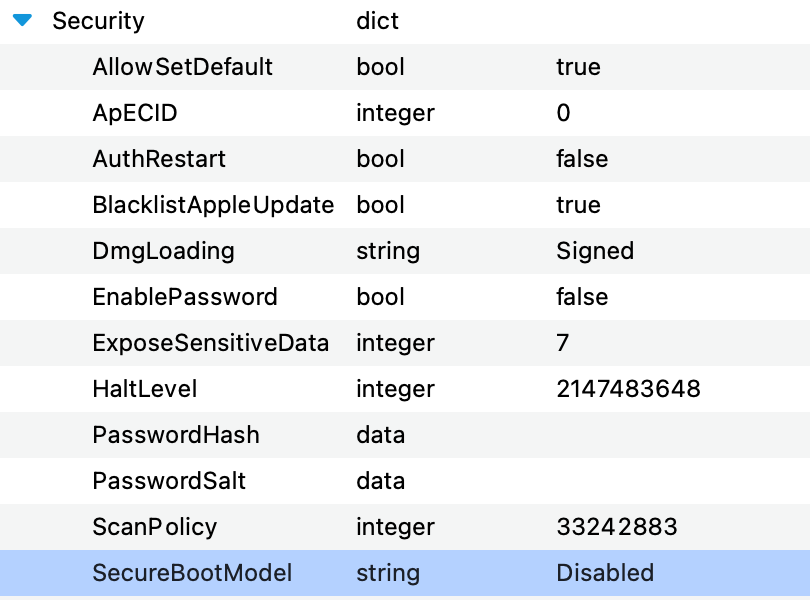This screenshot has width=810, height=600.
Task: Click the true value of AllowSetDefault
Action: [578, 67]
